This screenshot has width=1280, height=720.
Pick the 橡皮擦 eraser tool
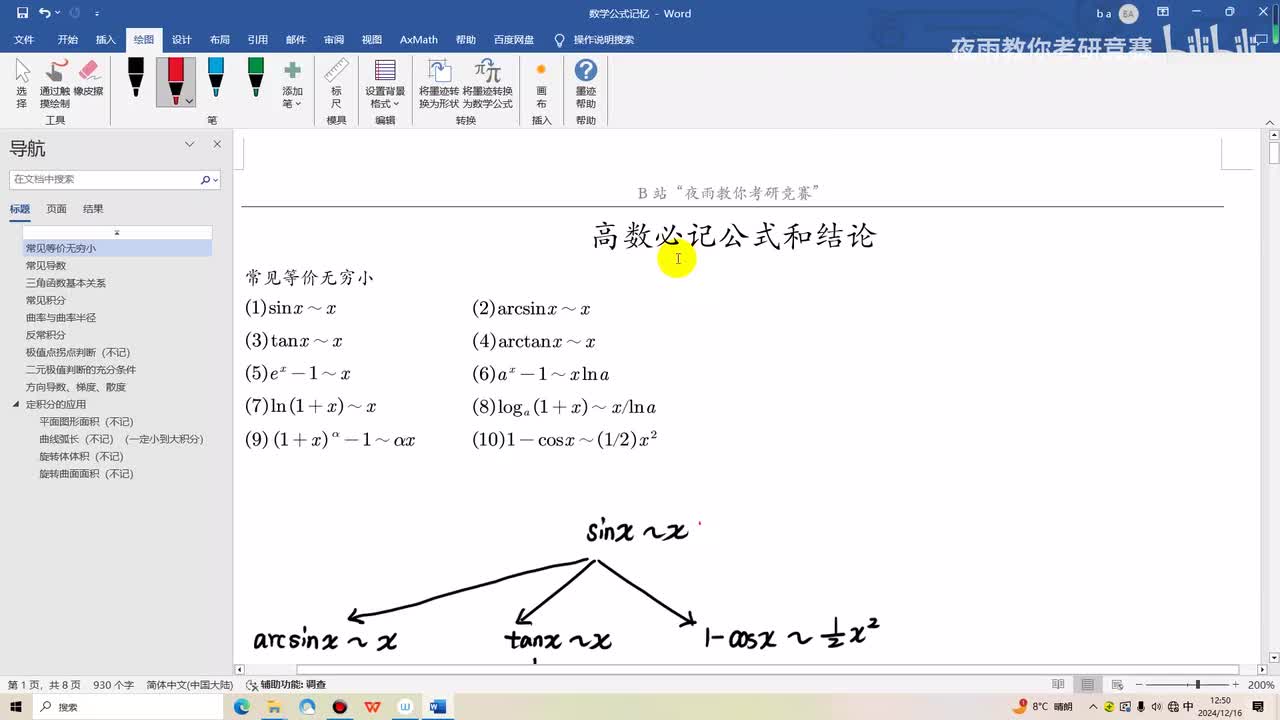tap(88, 78)
